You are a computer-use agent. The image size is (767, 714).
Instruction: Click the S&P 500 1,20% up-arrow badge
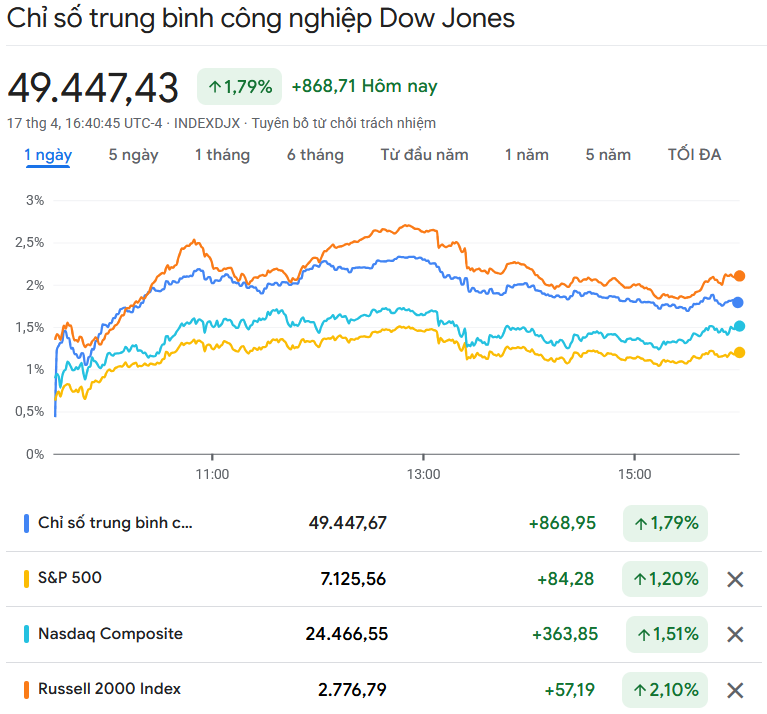pos(665,579)
